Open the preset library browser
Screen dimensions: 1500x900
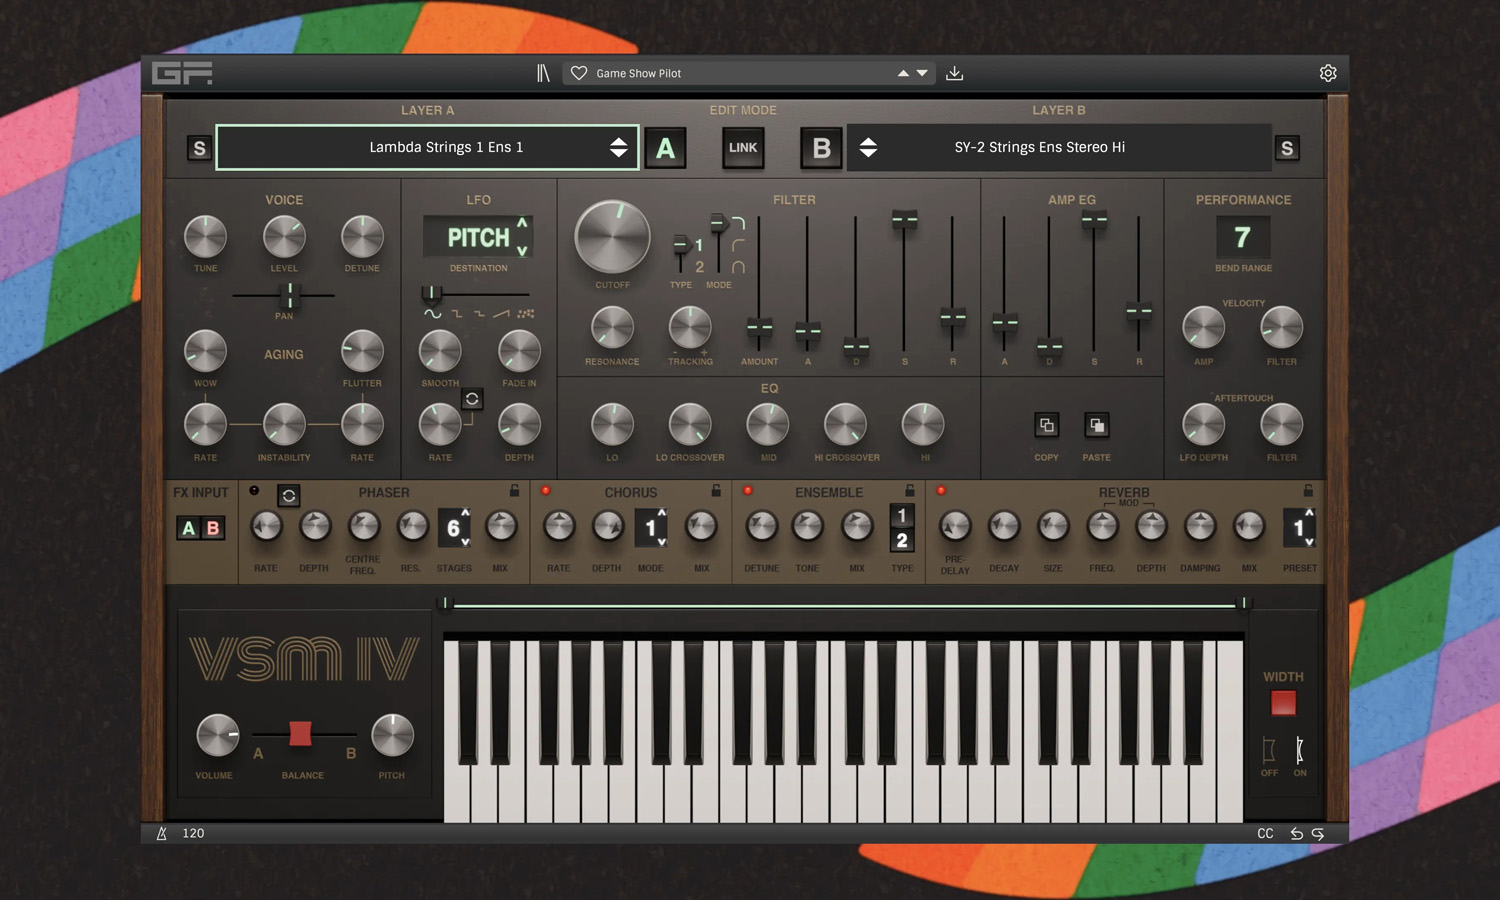(543, 73)
